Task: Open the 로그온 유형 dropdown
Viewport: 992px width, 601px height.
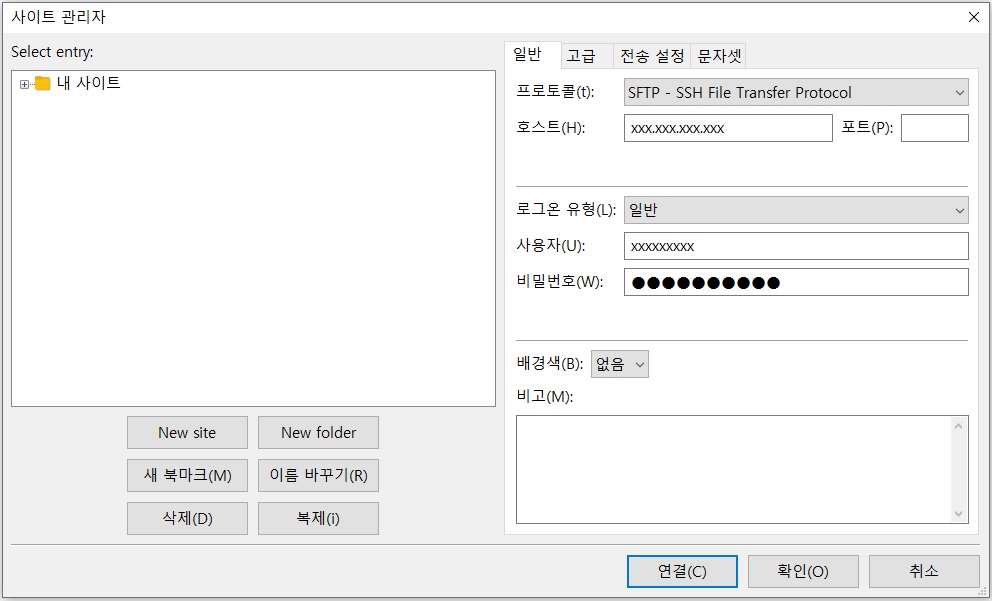Action: click(796, 210)
